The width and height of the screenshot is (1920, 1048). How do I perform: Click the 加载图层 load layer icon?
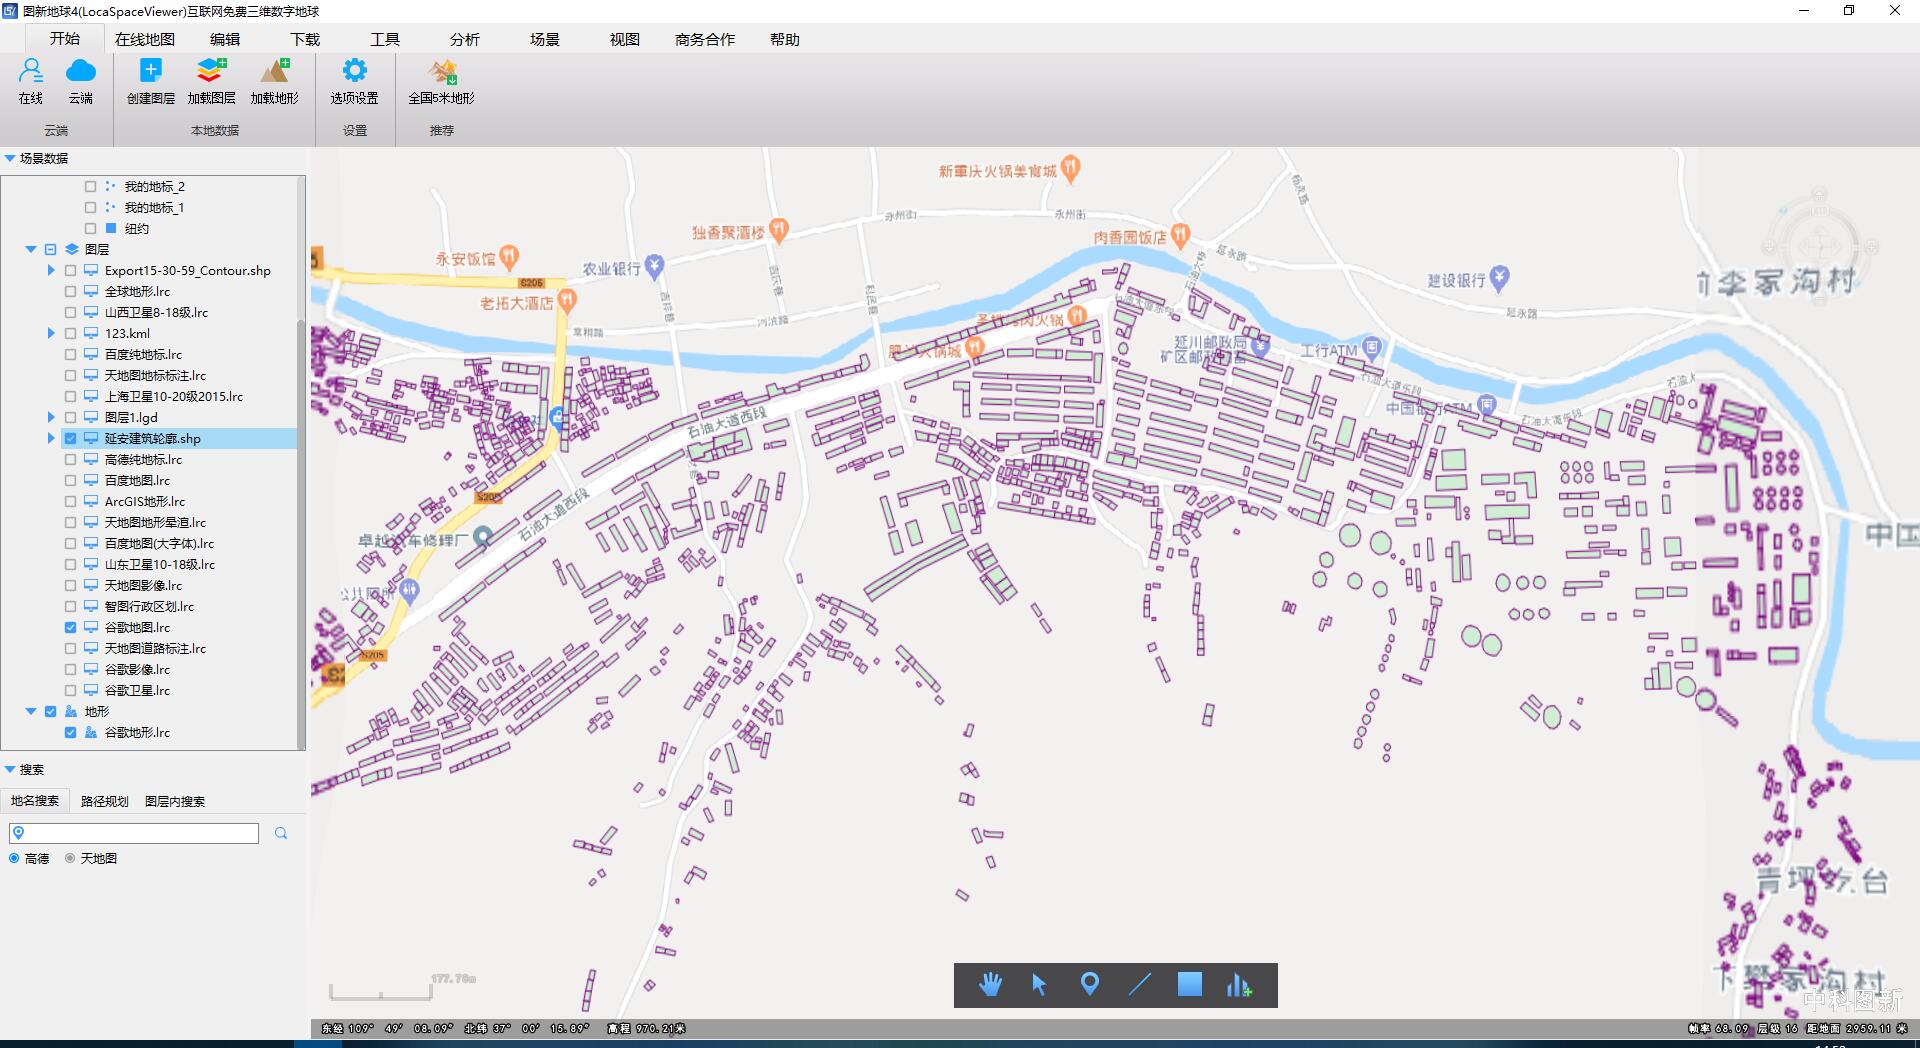pyautogui.click(x=211, y=72)
